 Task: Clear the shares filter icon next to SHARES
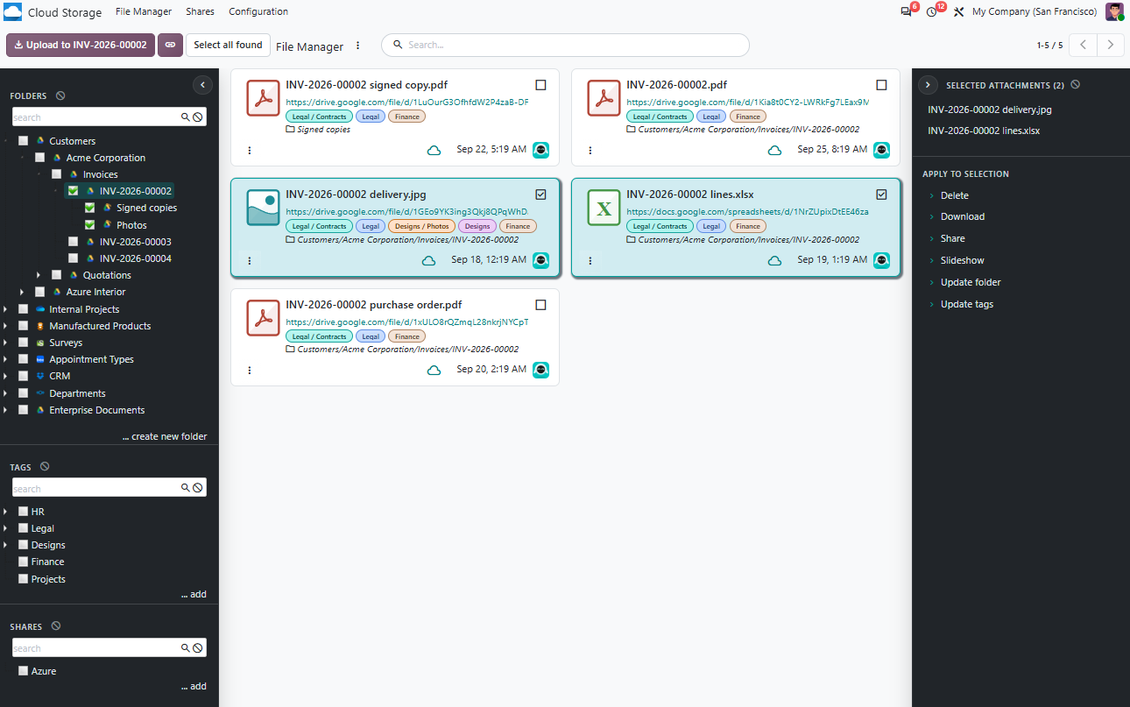point(56,626)
